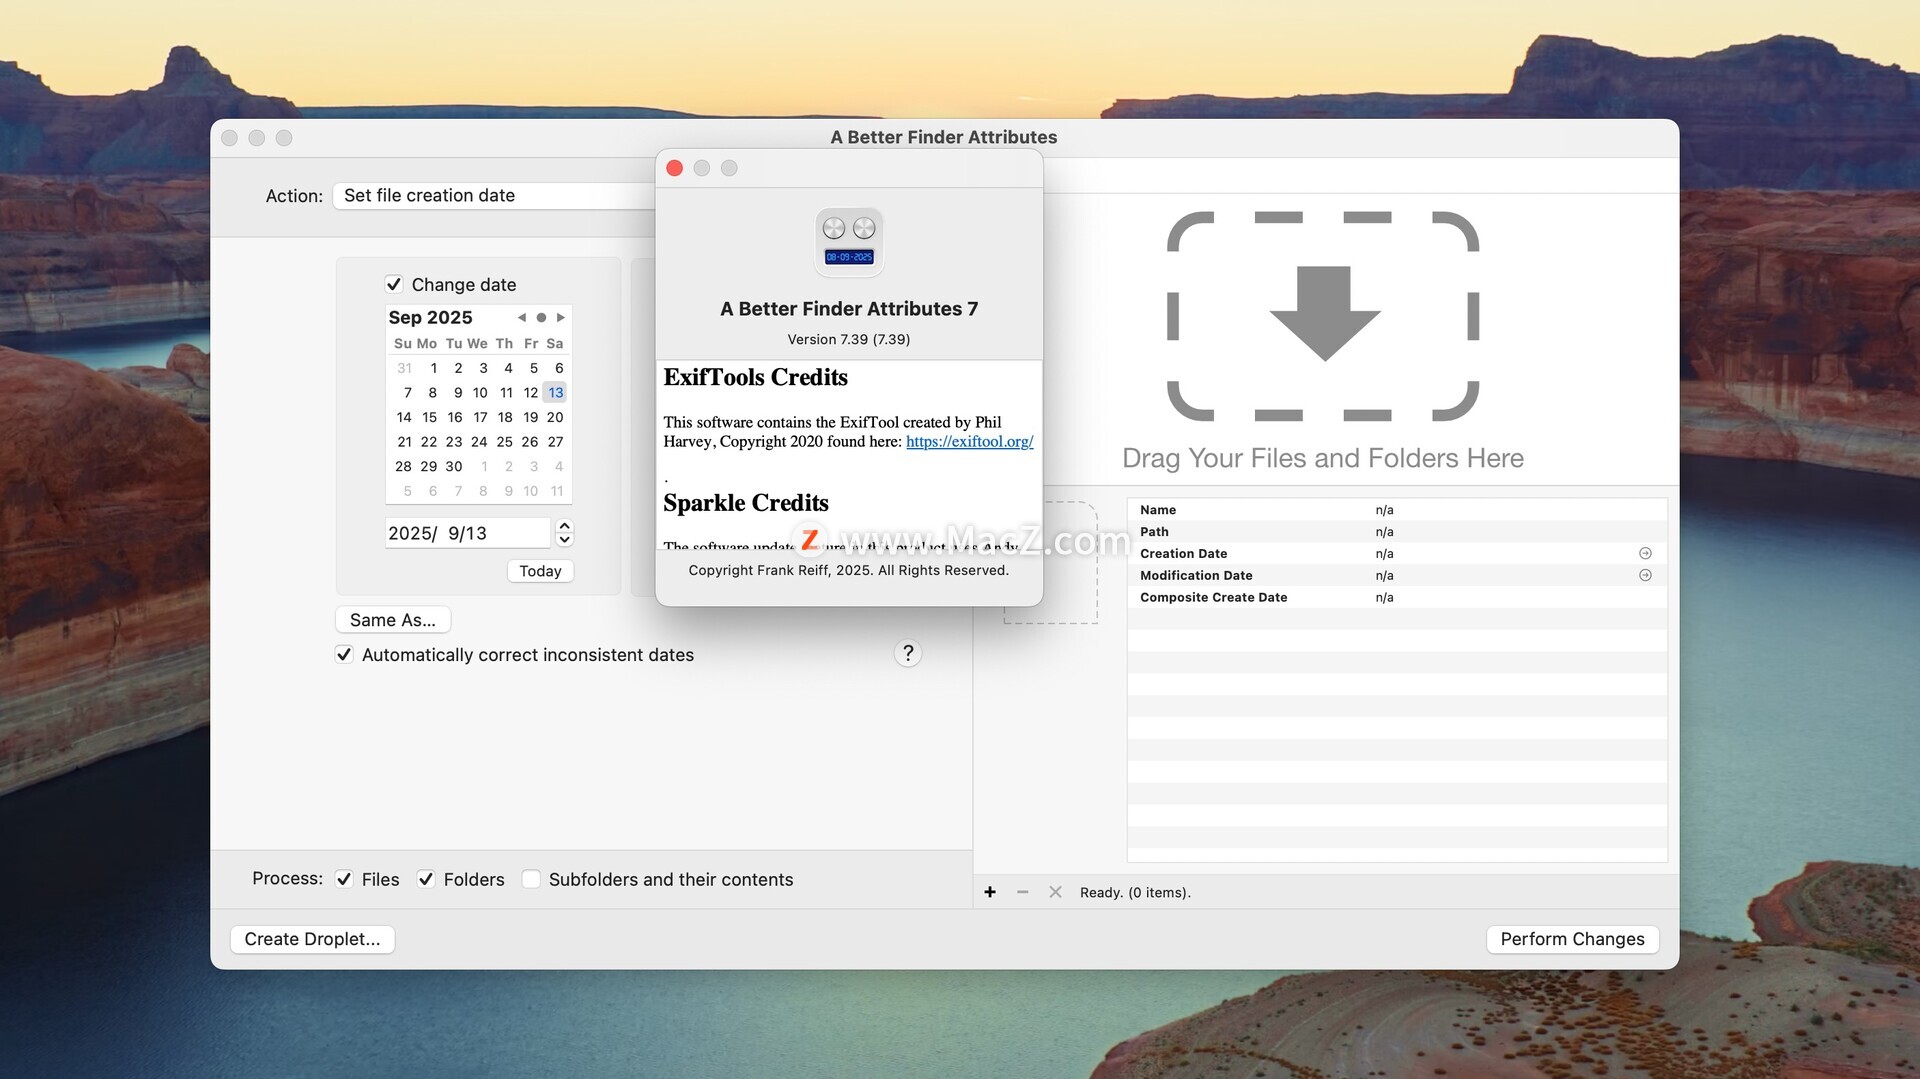
Task: Click previous month arrow in calendar
Action: tap(521, 317)
